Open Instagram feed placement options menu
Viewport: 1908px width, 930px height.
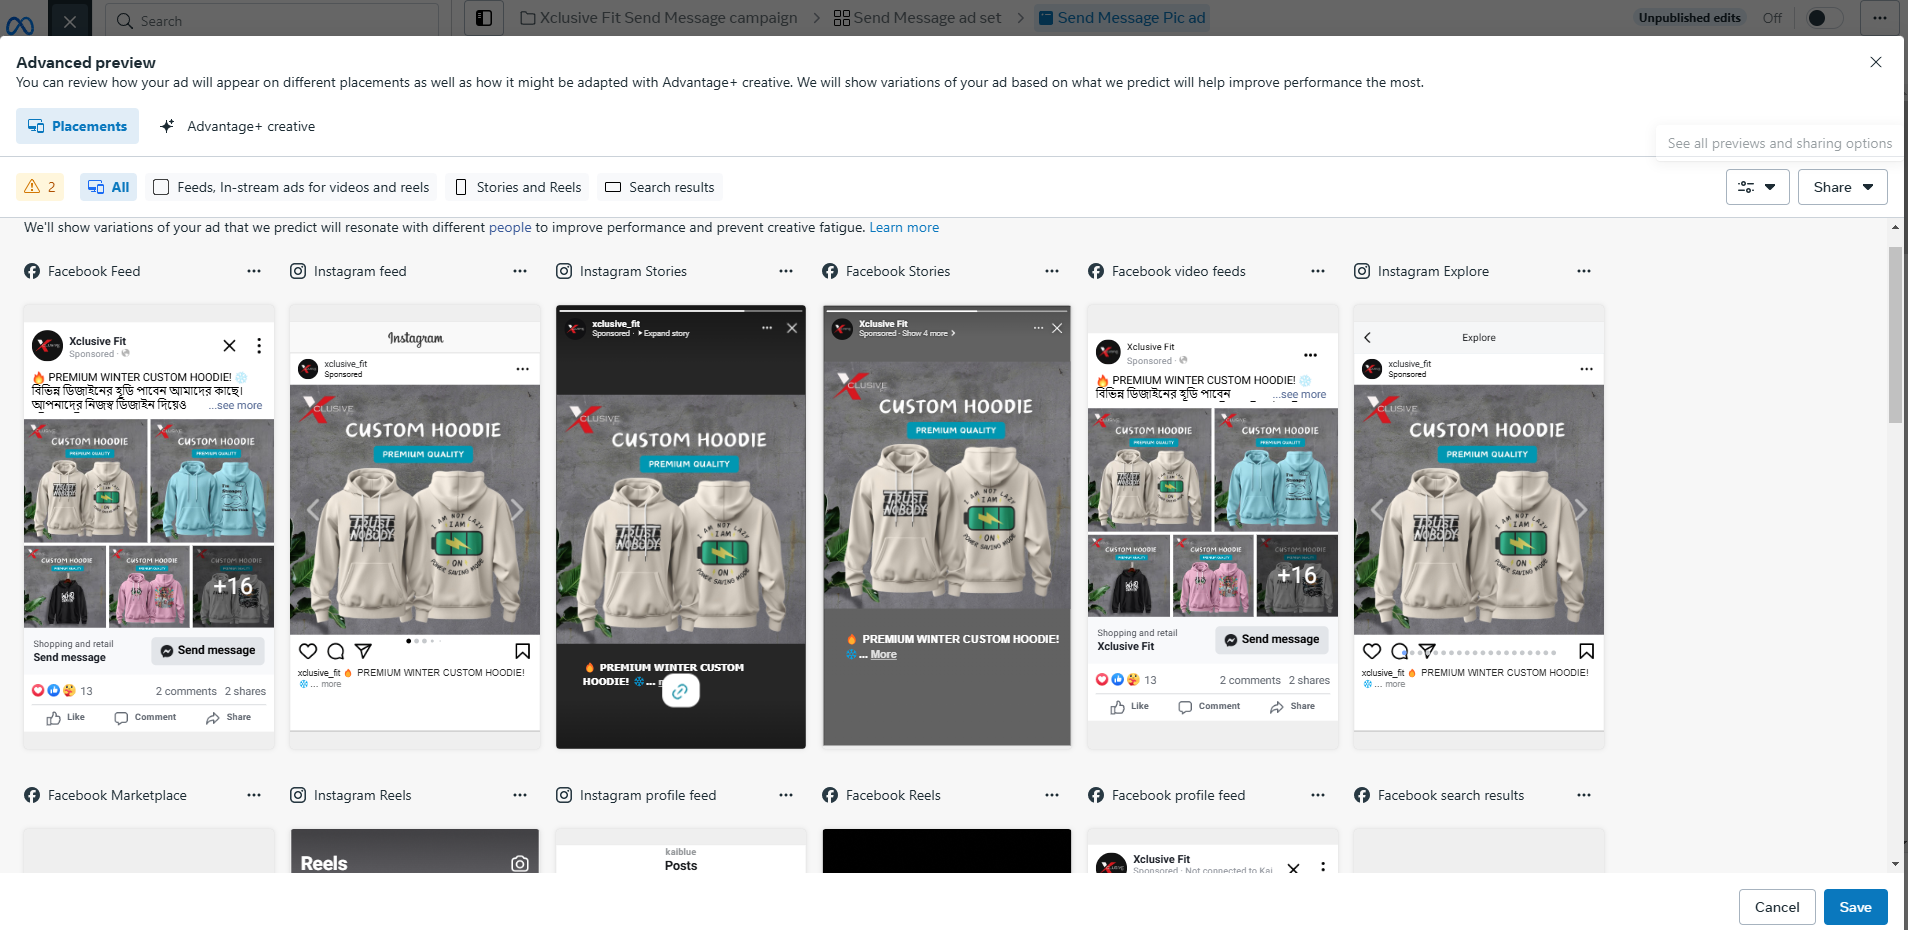pos(520,271)
